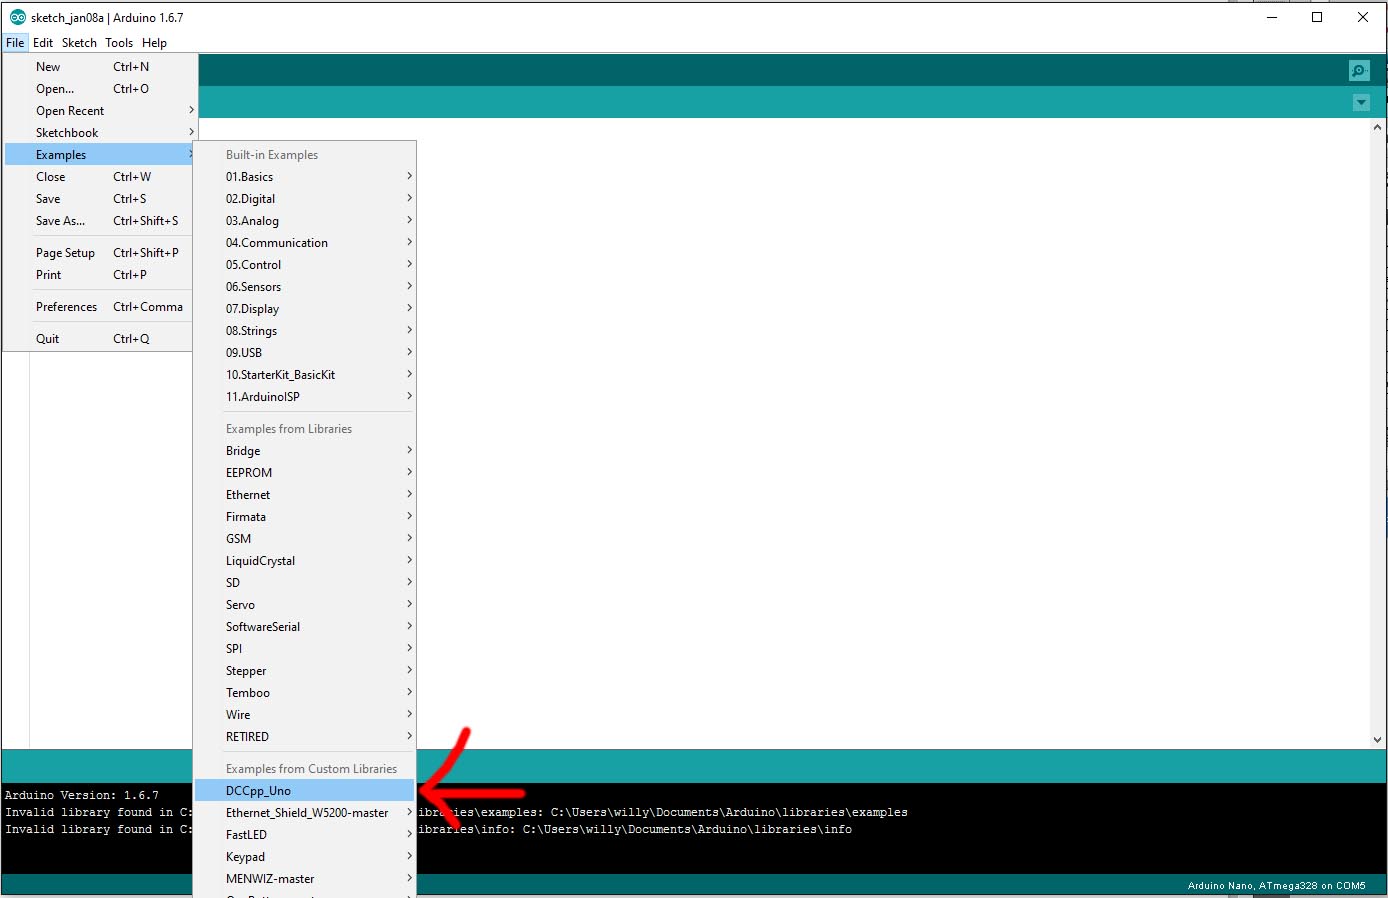Select the Examples menu entry

[100, 155]
